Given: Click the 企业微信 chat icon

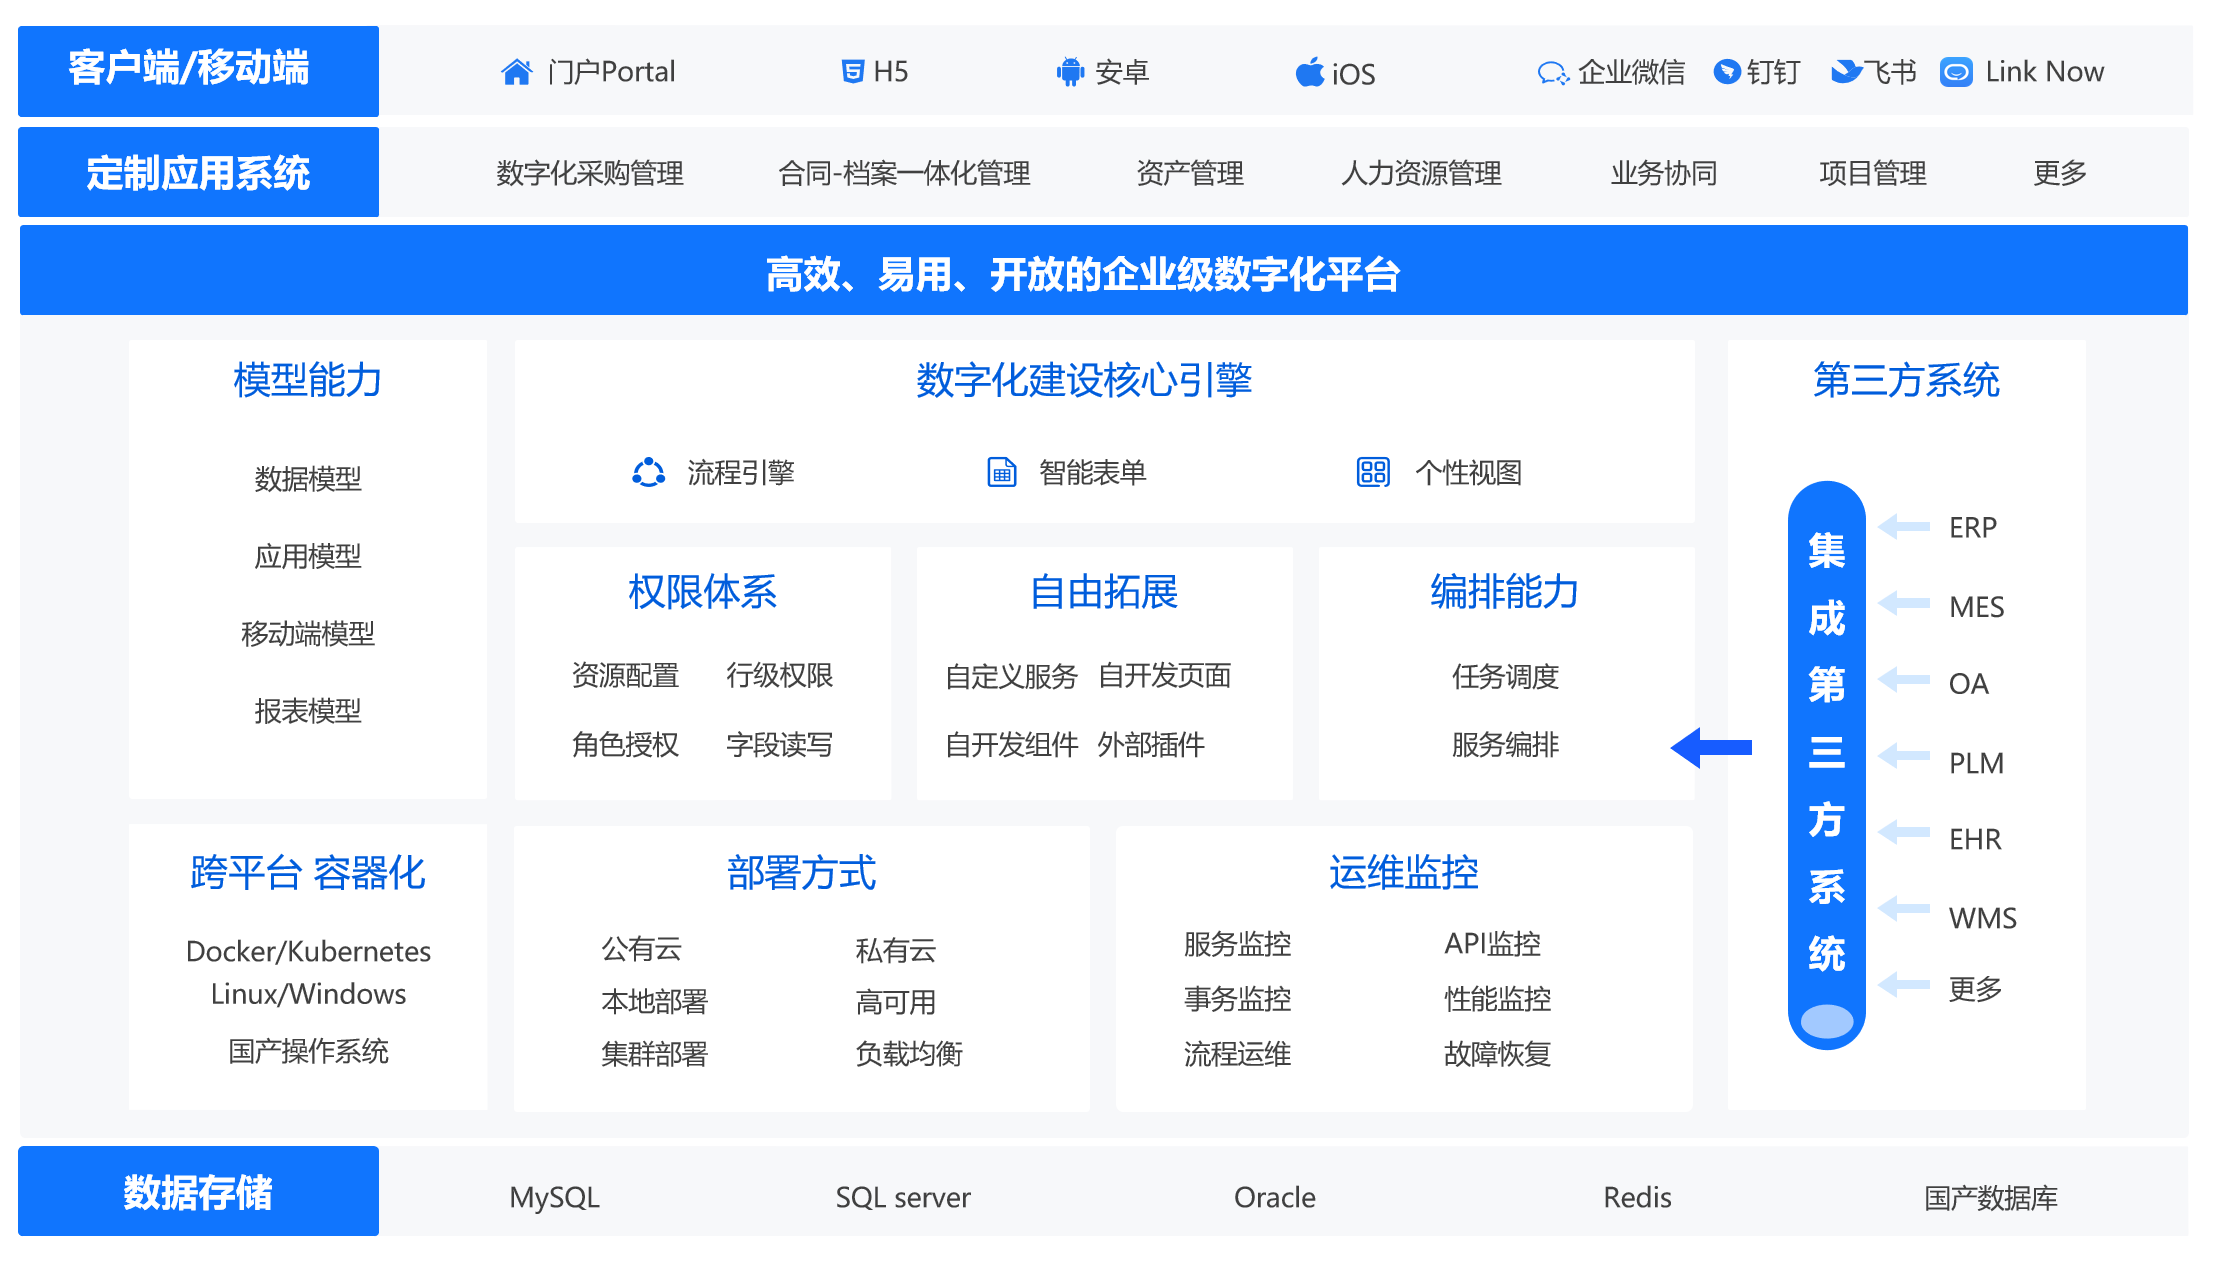Looking at the screenshot, I should (x=1552, y=73).
